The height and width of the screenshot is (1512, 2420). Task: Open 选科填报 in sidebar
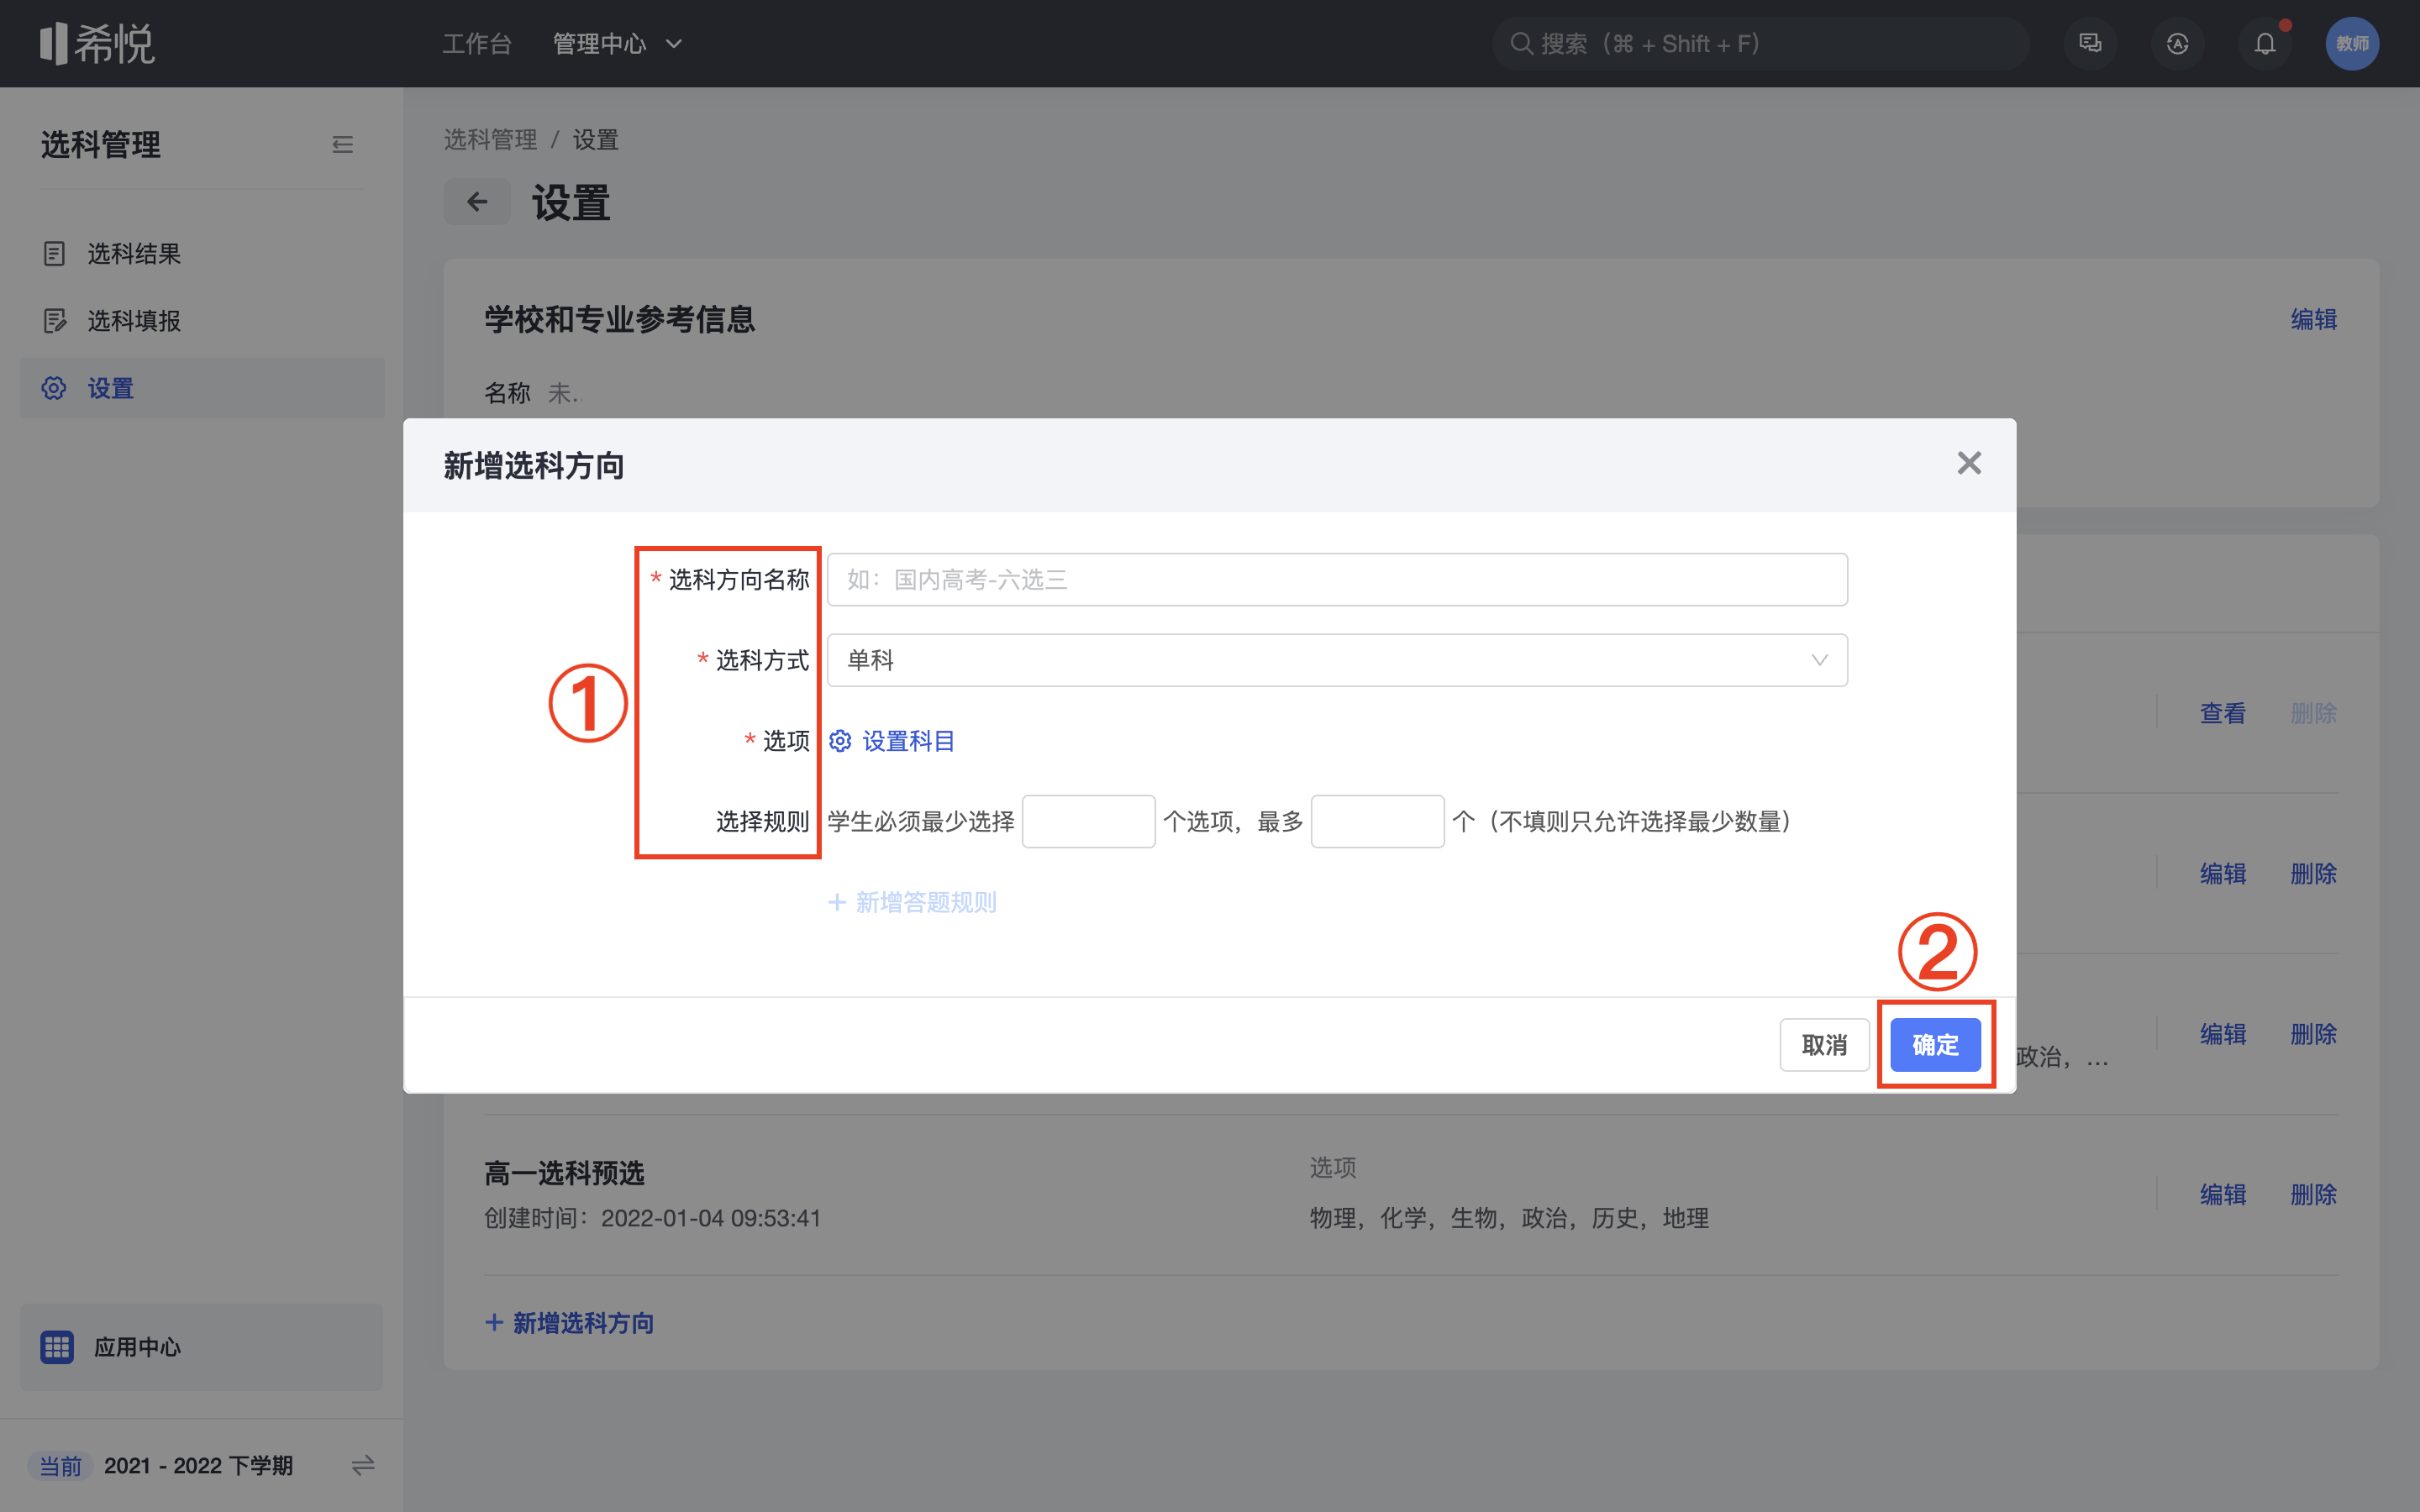coord(202,321)
